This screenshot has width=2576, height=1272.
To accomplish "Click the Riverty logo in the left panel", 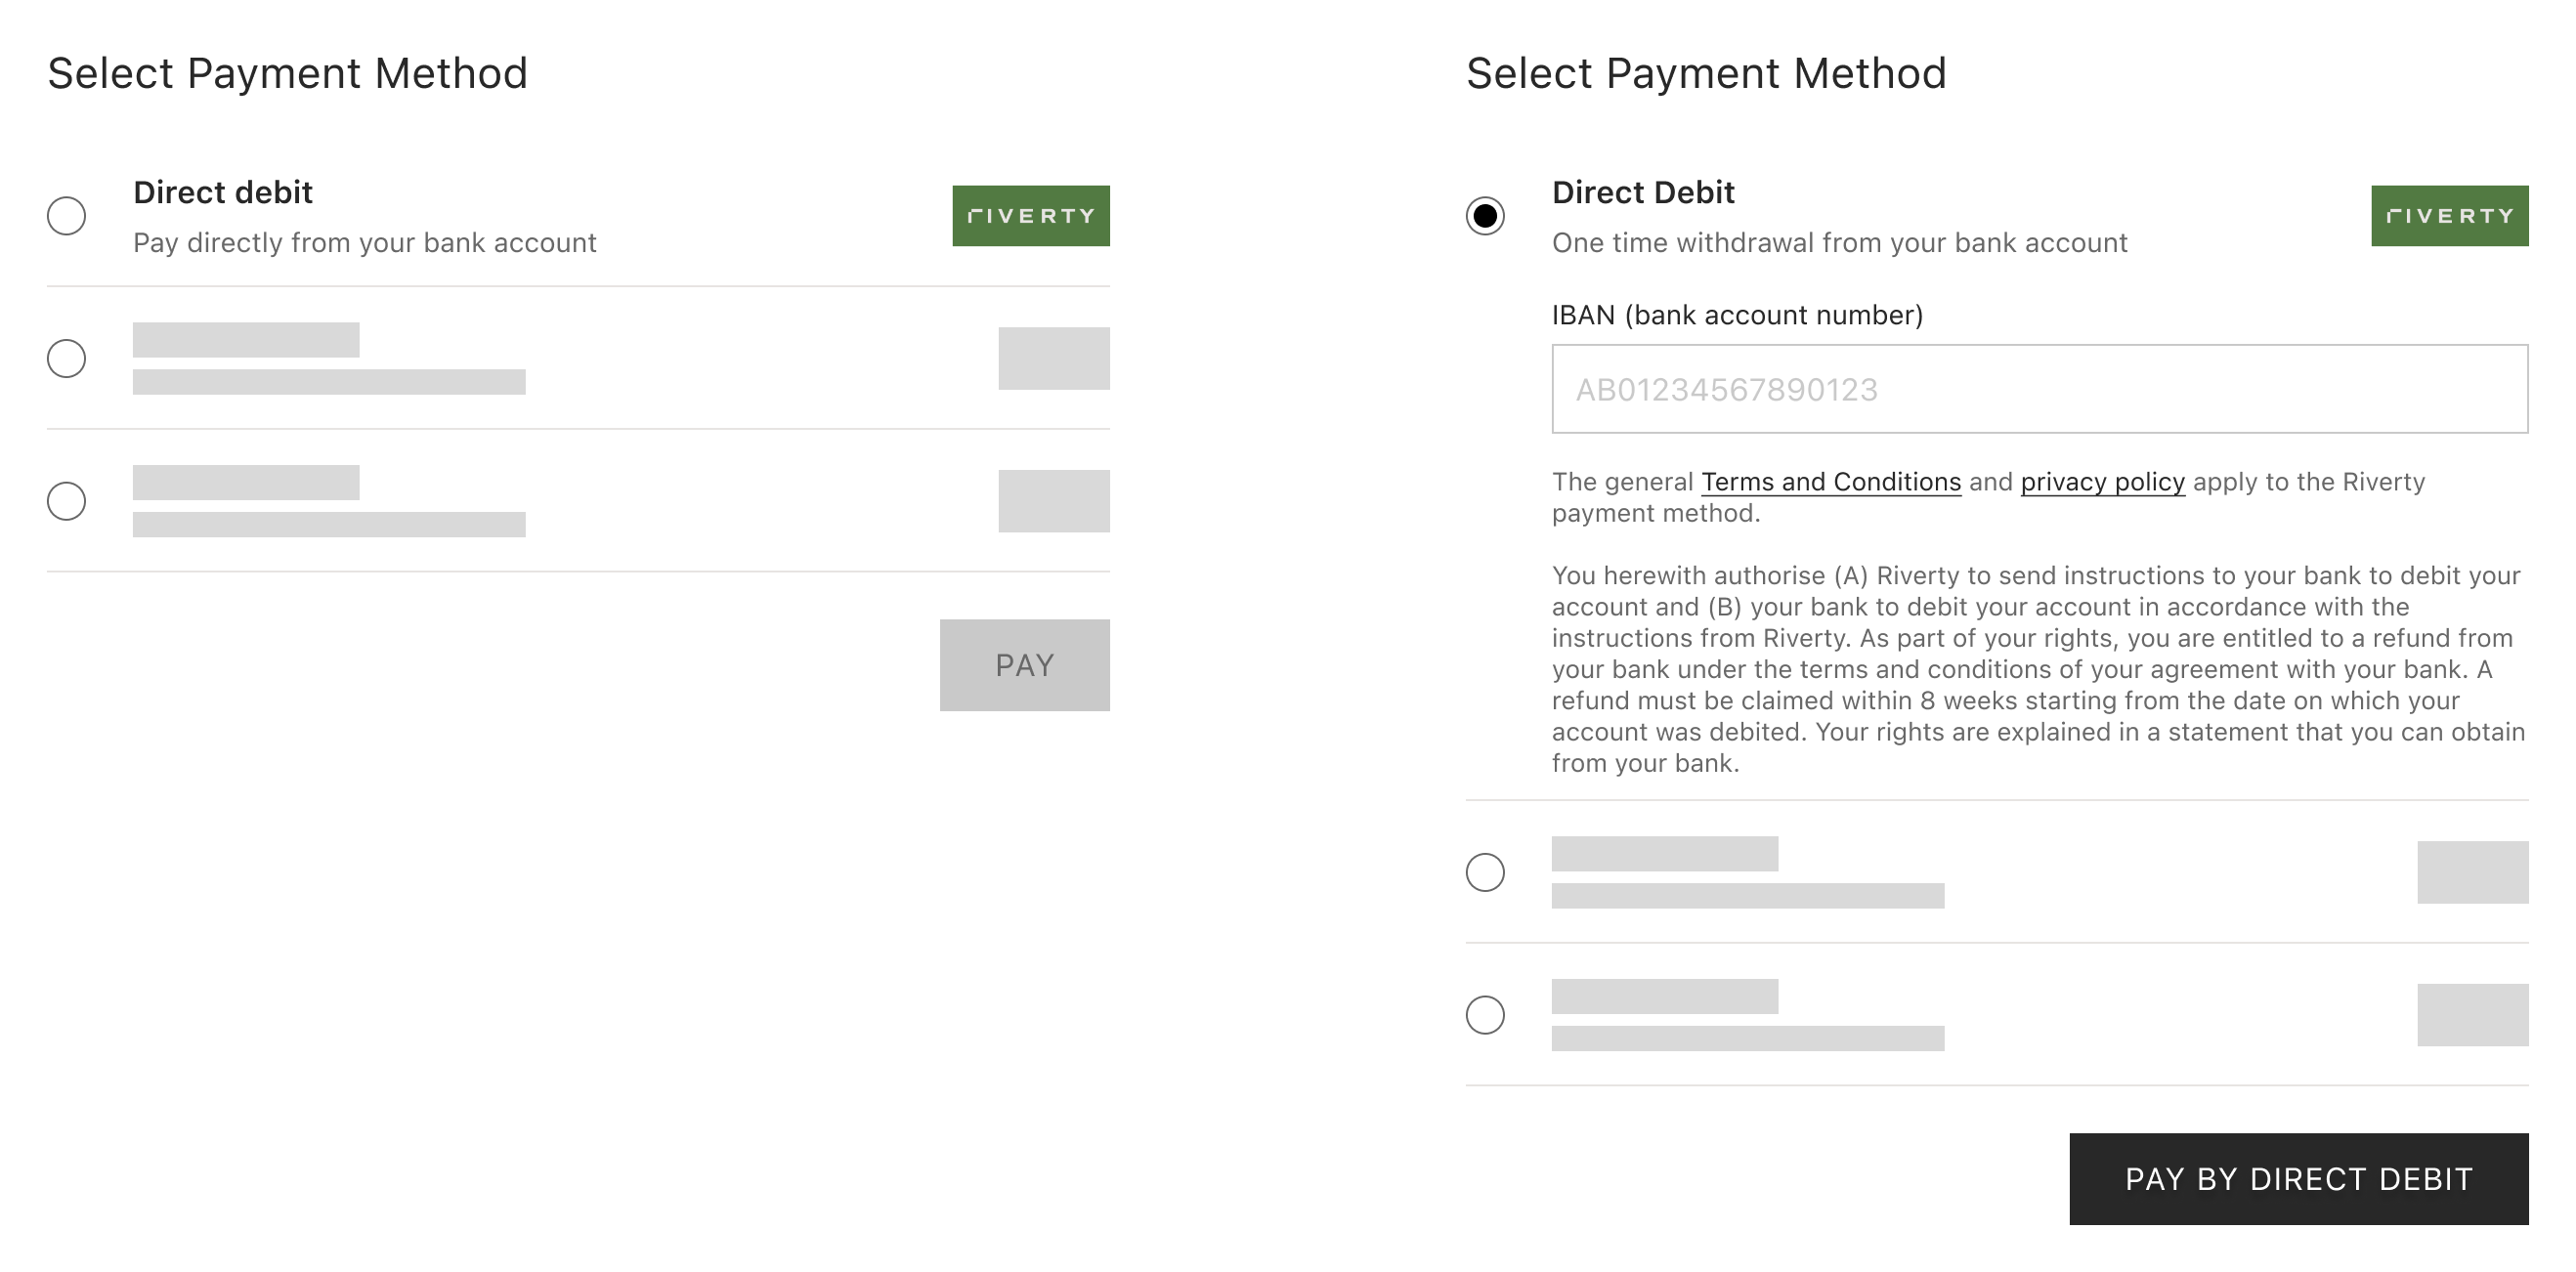I will tap(1030, 215).
